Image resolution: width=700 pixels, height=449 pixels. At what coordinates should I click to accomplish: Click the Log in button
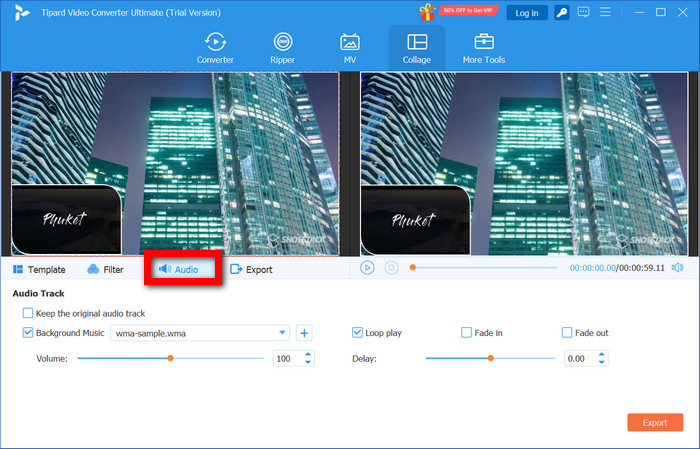pyautogui.click(x=526, y=13)
